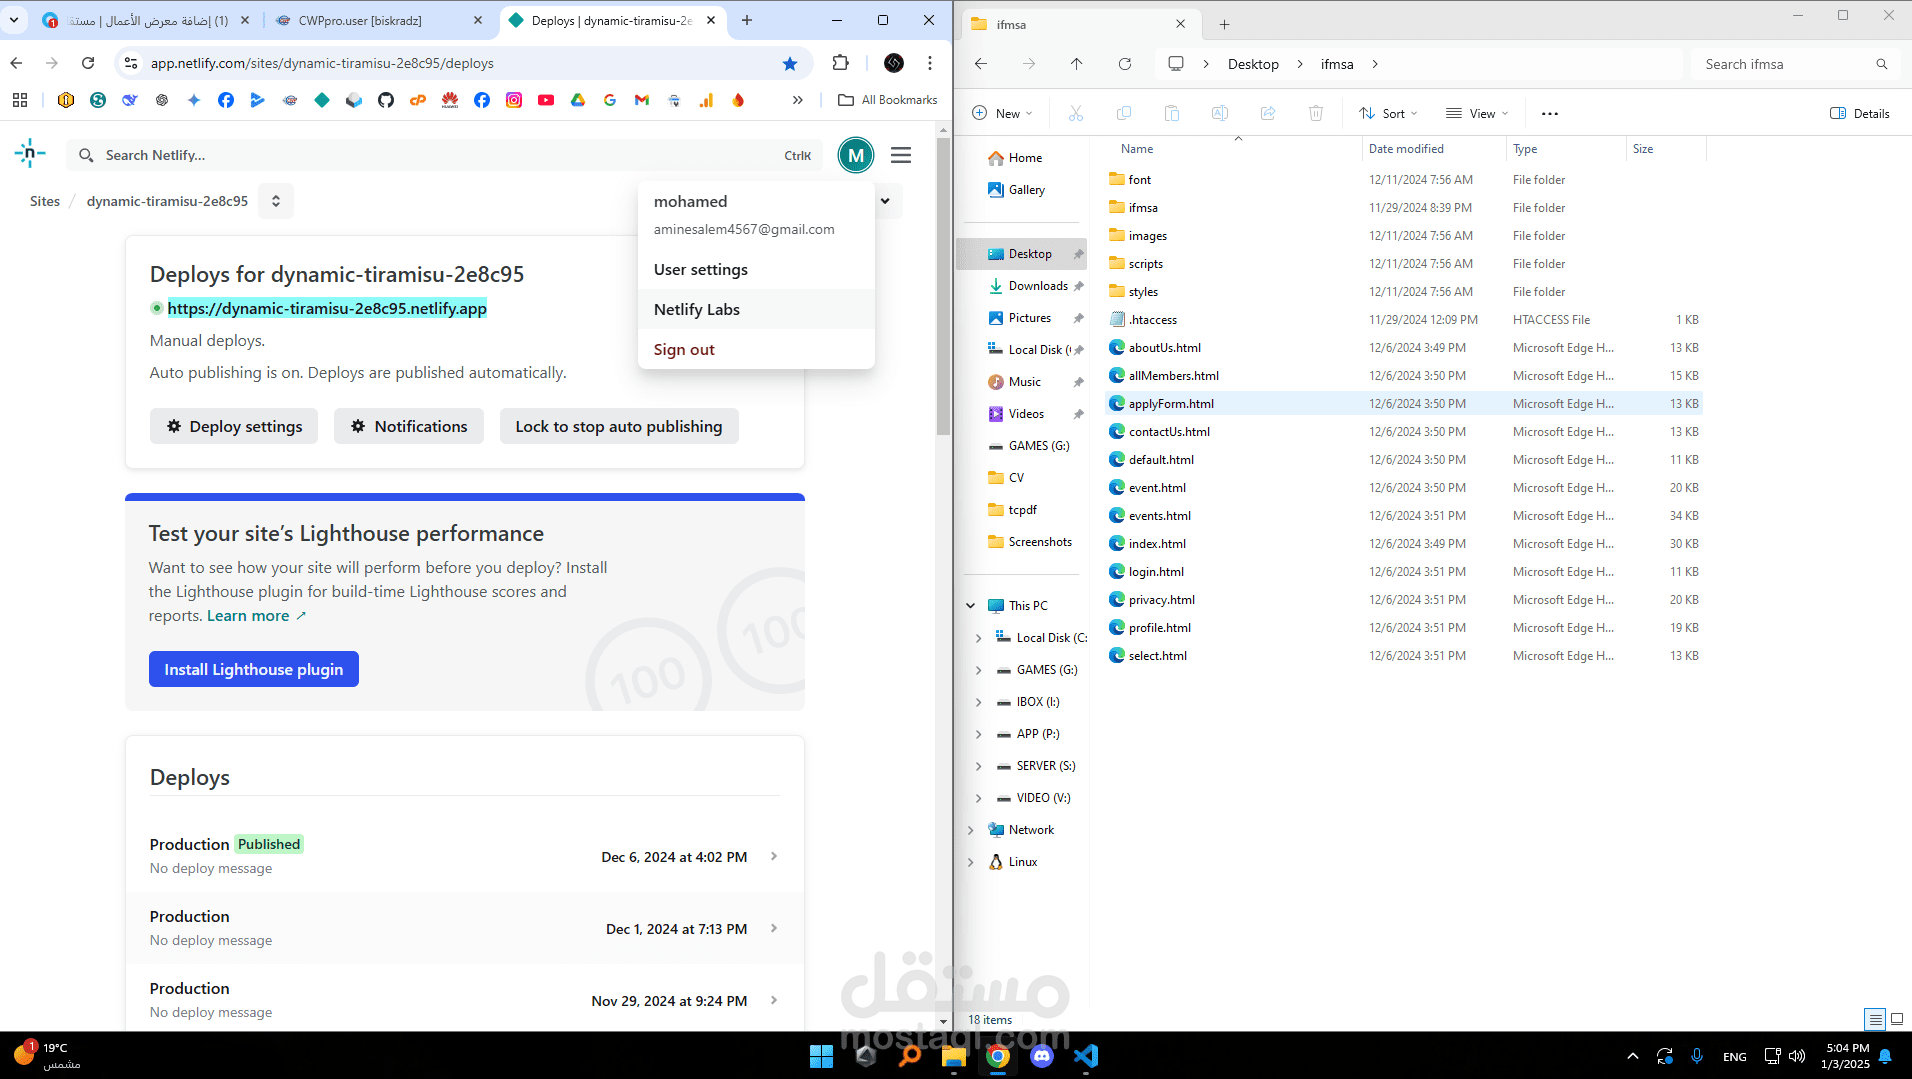Go up one folder in File Explorer
Screen dimensions: 1912x1079
coord(1077,64)
